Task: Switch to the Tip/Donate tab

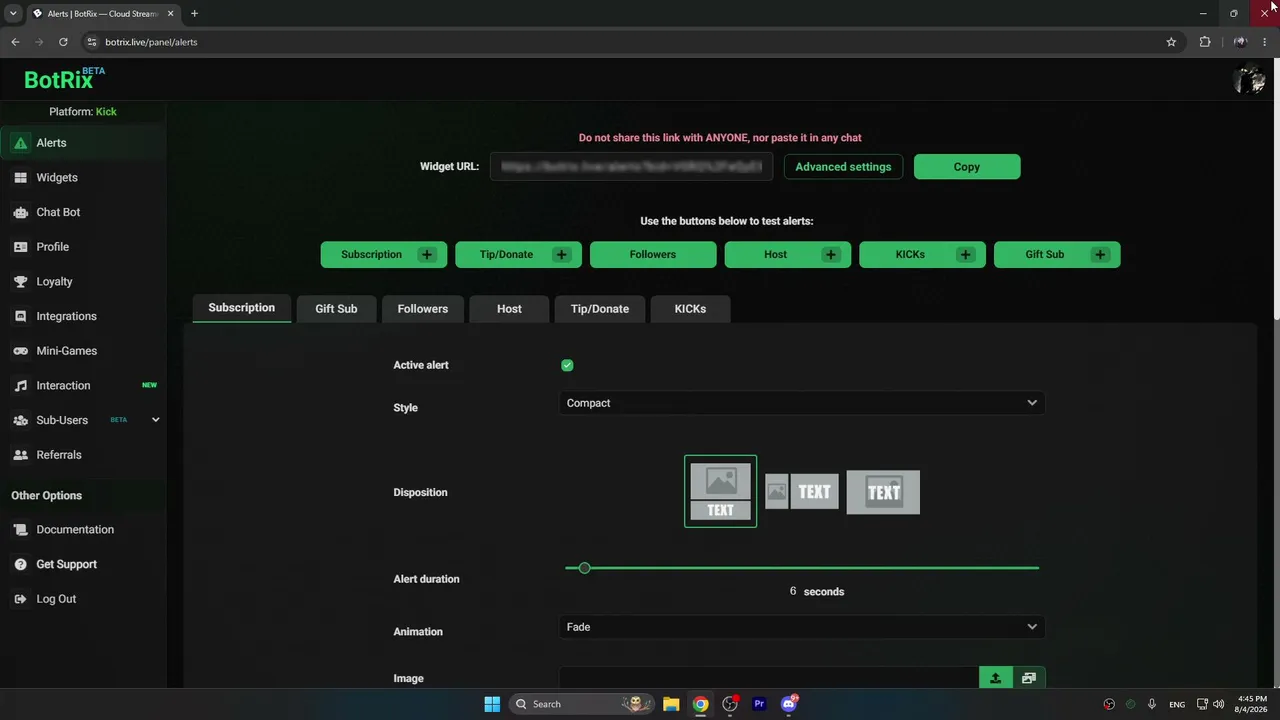Action: (600, 309)
